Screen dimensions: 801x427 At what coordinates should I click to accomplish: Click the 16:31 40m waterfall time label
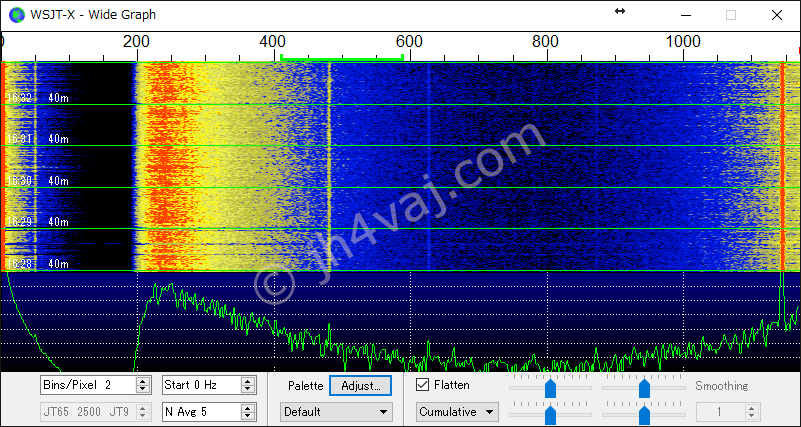37,139
